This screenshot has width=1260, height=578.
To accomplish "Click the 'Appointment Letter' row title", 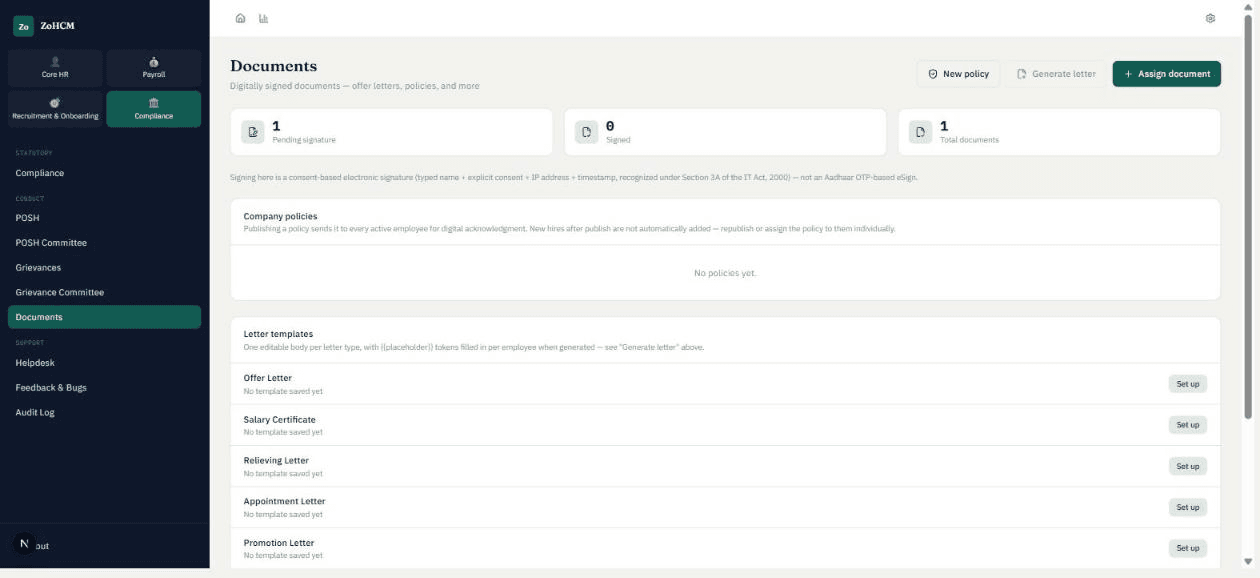I will [284, 502].
